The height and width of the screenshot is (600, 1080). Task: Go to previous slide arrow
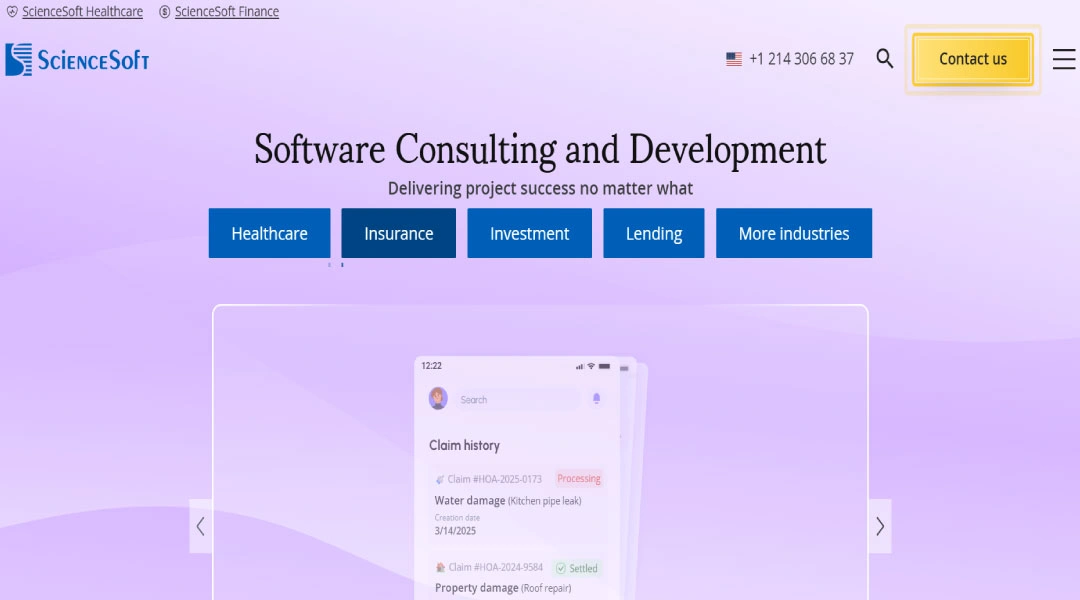[x=200, y=526]
